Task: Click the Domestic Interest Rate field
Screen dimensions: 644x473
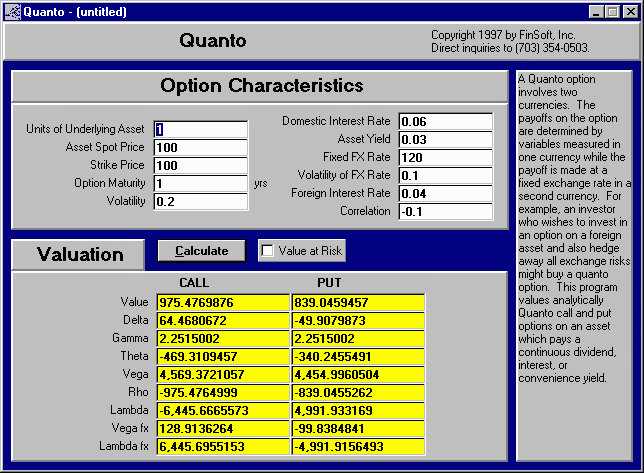Action: pos(446,122)
